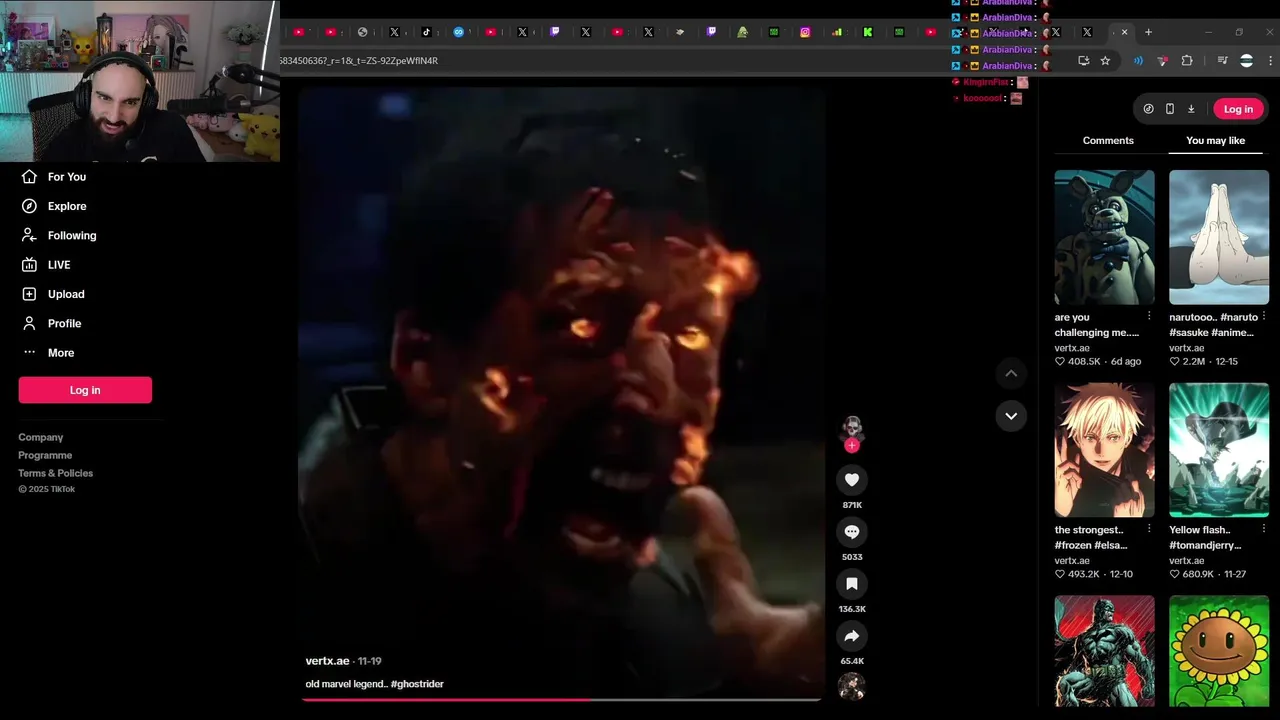Go to the previous video with up arrow
This screenshot has width=1280, height=720.
1011,373
